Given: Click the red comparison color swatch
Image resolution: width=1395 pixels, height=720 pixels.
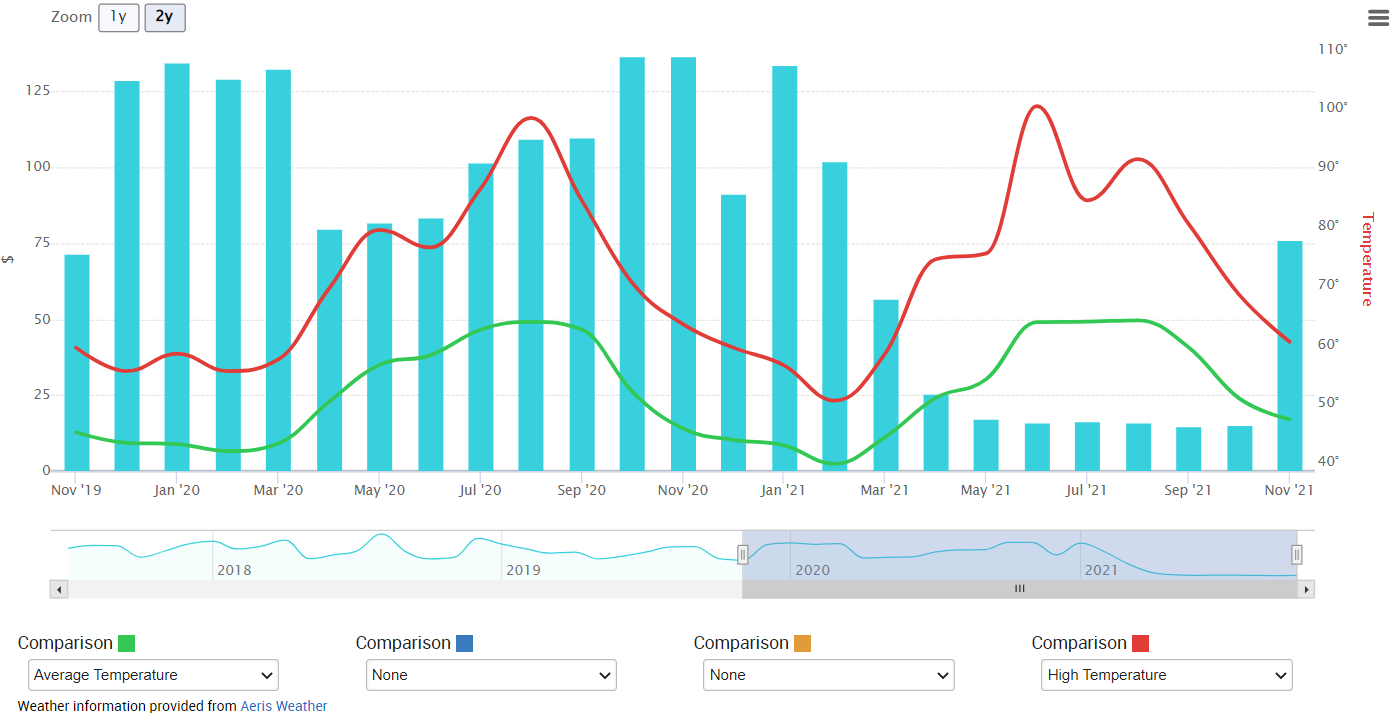Looking at the screenshot, I should [x=1141, y=643].
